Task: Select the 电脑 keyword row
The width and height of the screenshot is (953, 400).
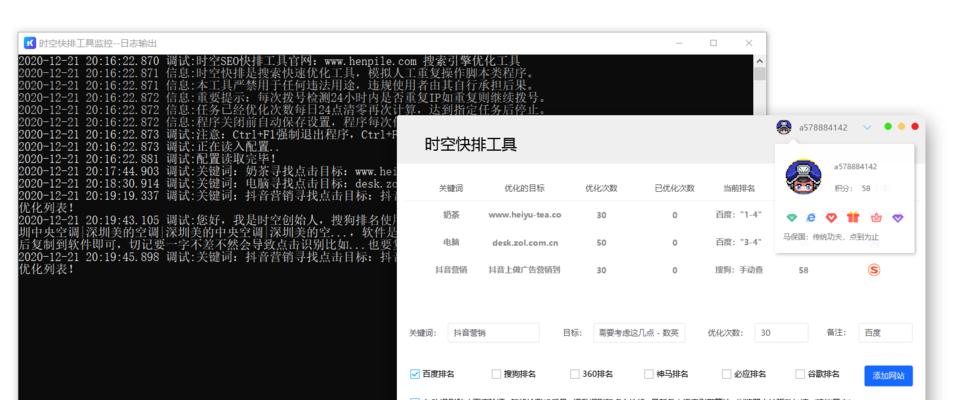Action: [x=451, y=242]
